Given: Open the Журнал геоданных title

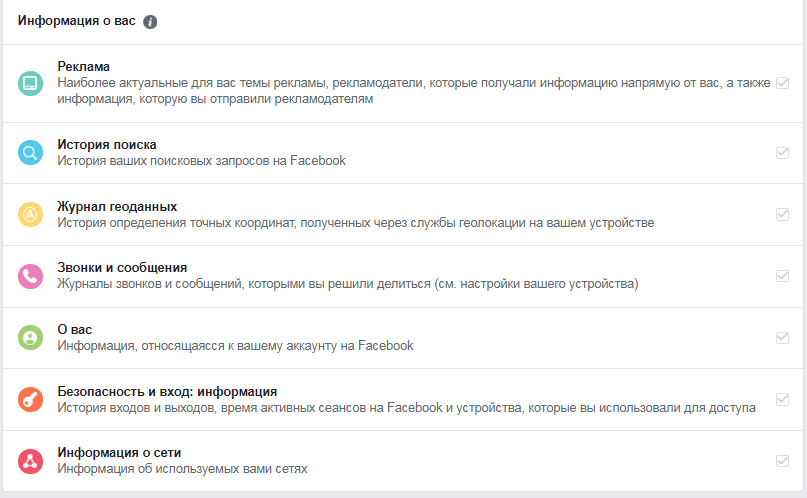Looking at the screenshot, I should pyautogui.click(x=117, y=207).
